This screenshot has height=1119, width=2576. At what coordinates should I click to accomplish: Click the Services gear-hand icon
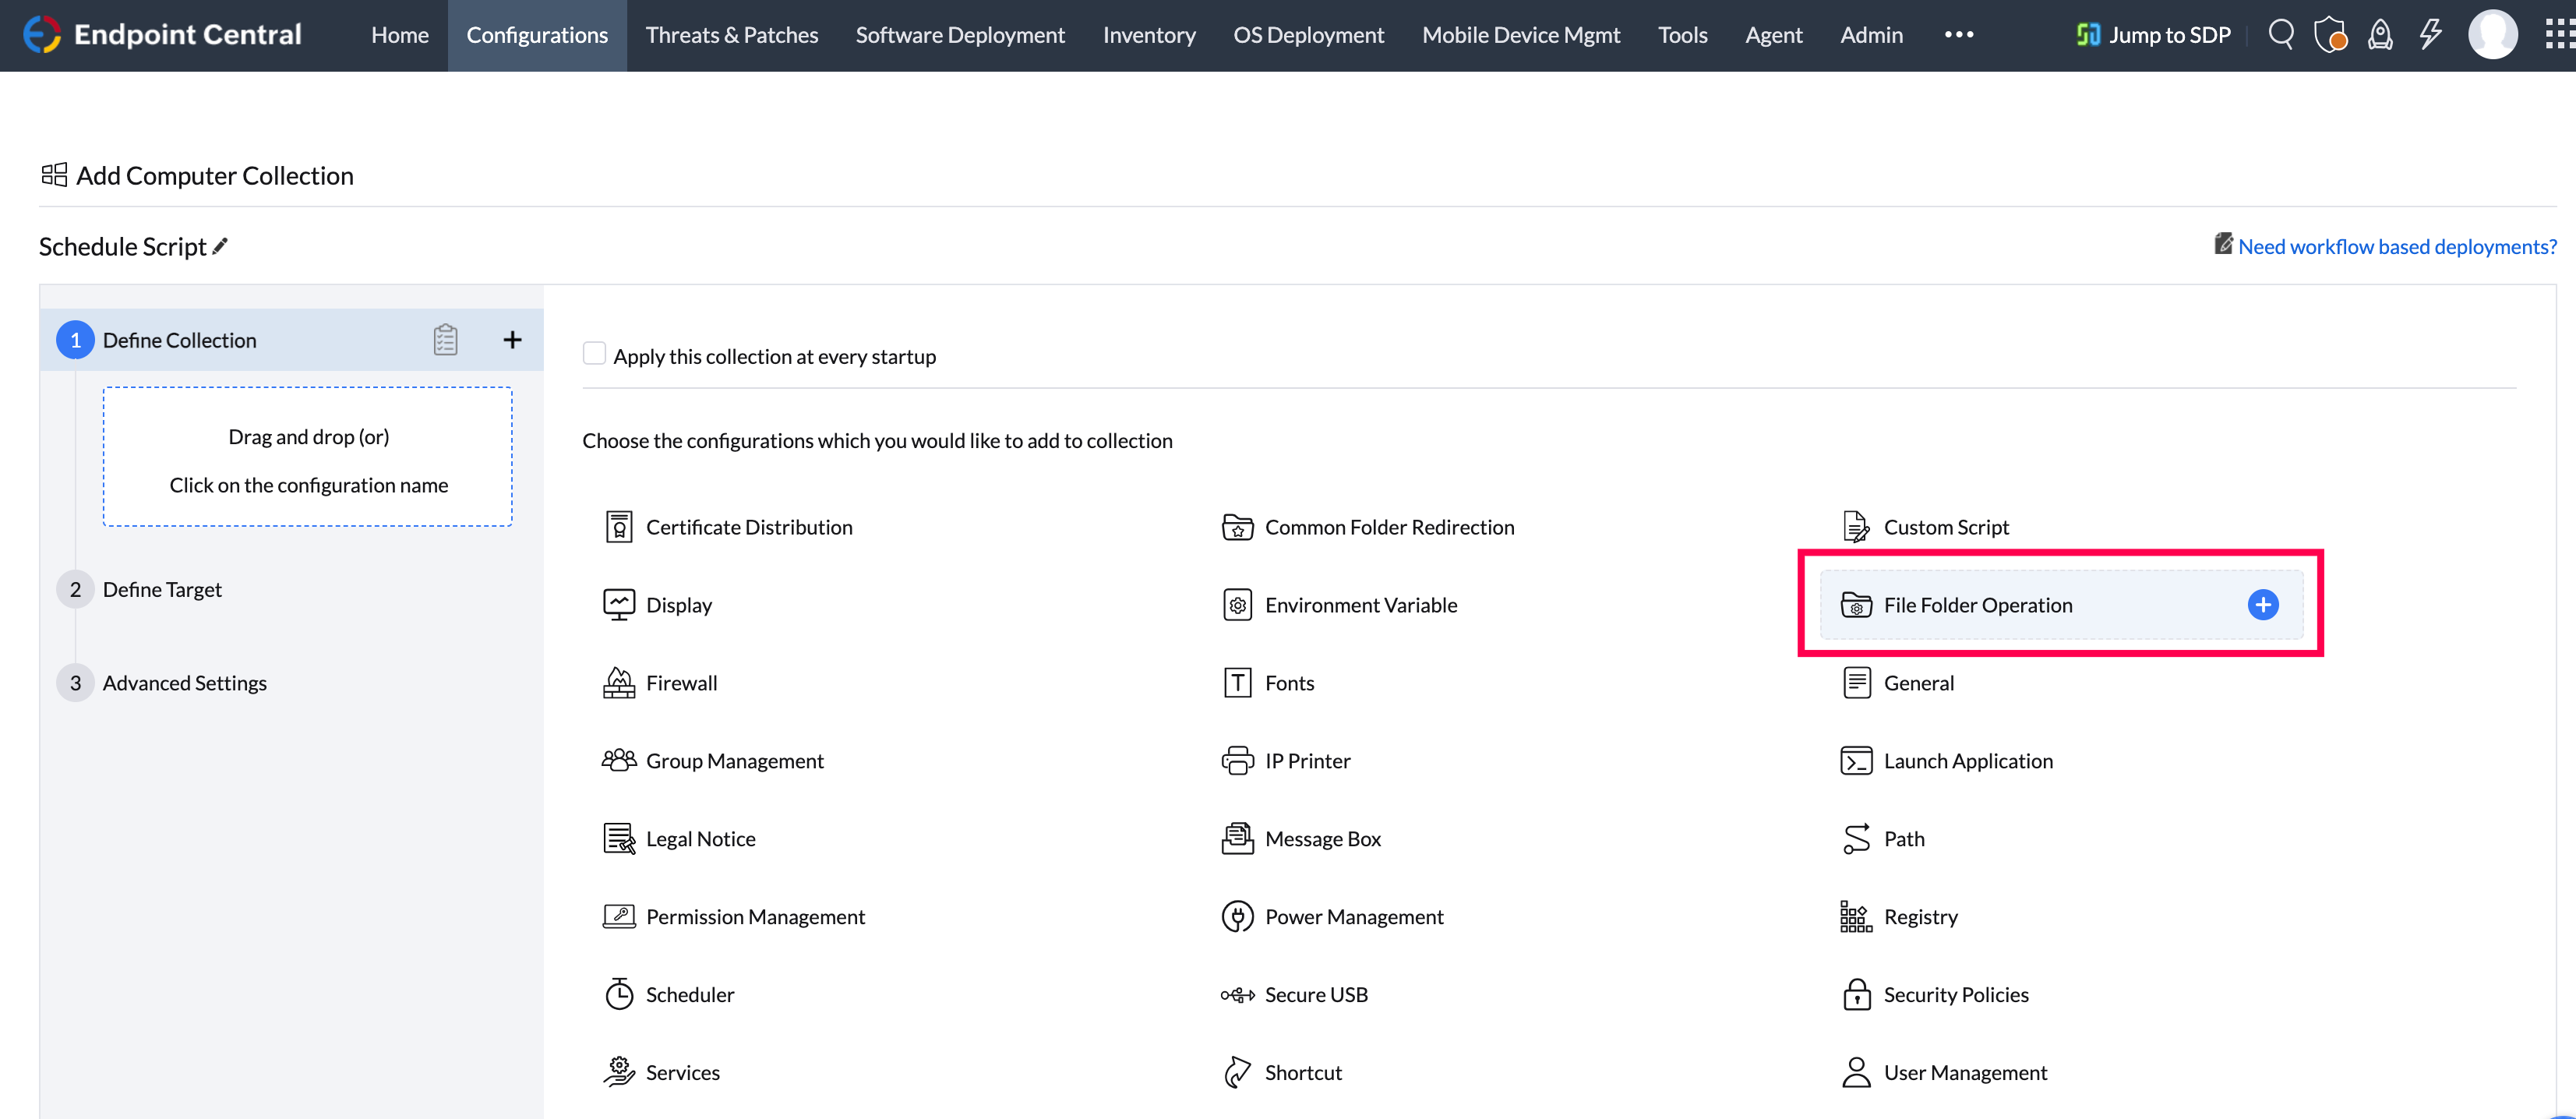tap(619, 1072)
